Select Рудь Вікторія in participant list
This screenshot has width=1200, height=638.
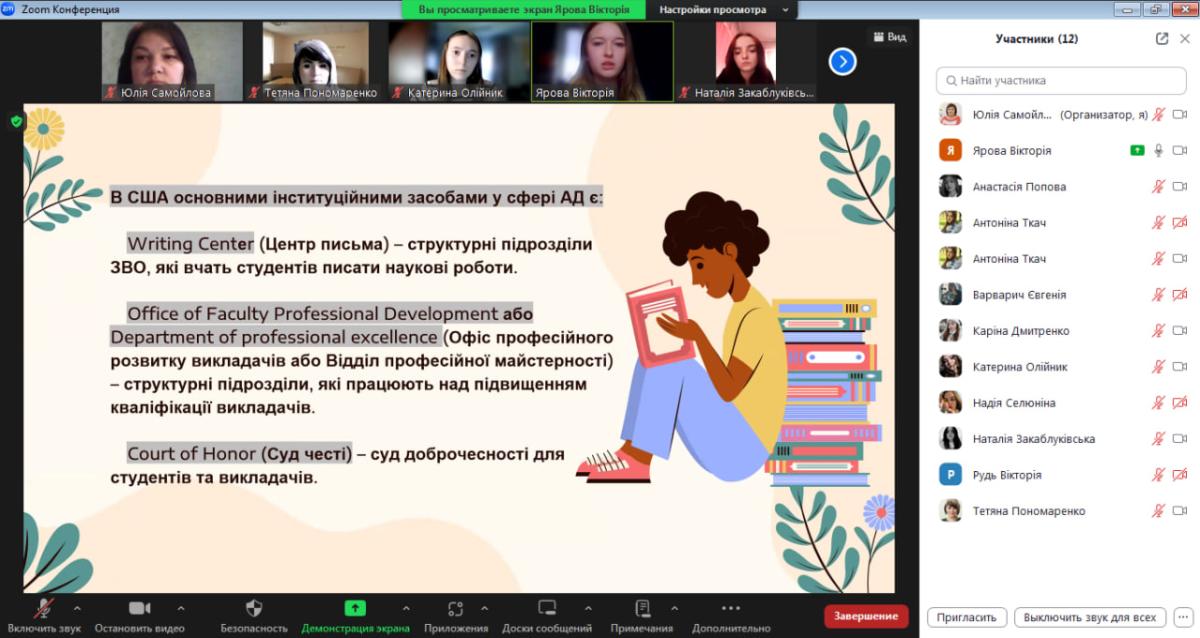tap(1060, 474)
